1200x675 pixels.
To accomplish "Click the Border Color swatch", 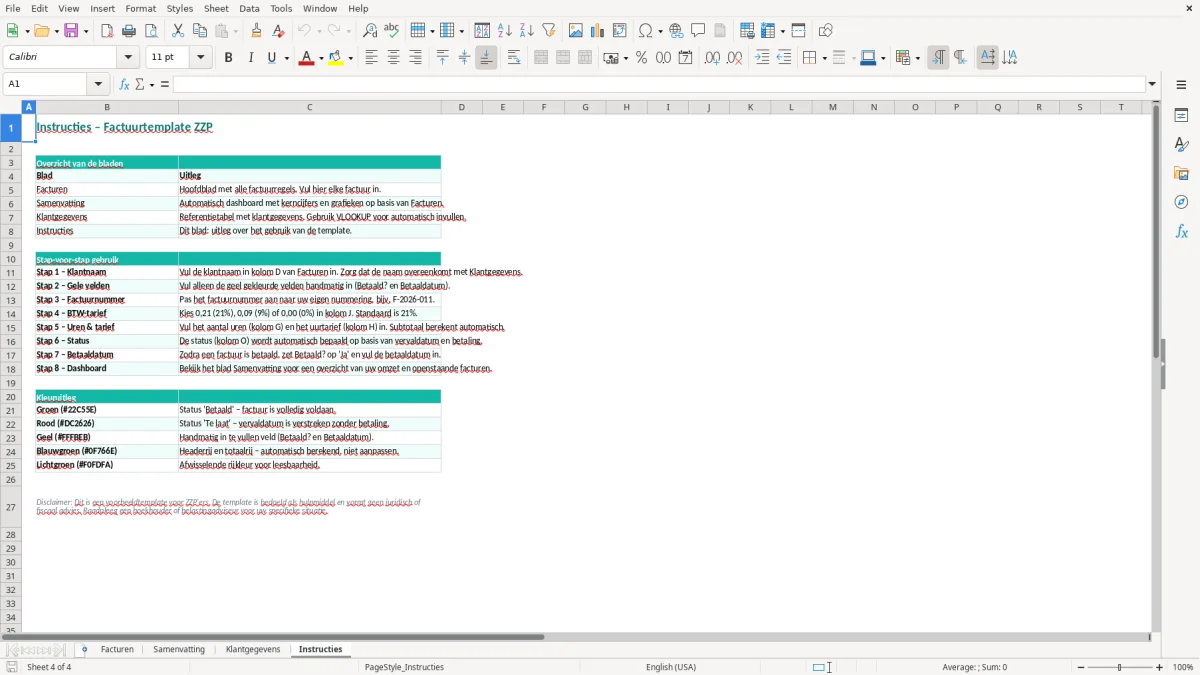I will [x=867, y=58].
